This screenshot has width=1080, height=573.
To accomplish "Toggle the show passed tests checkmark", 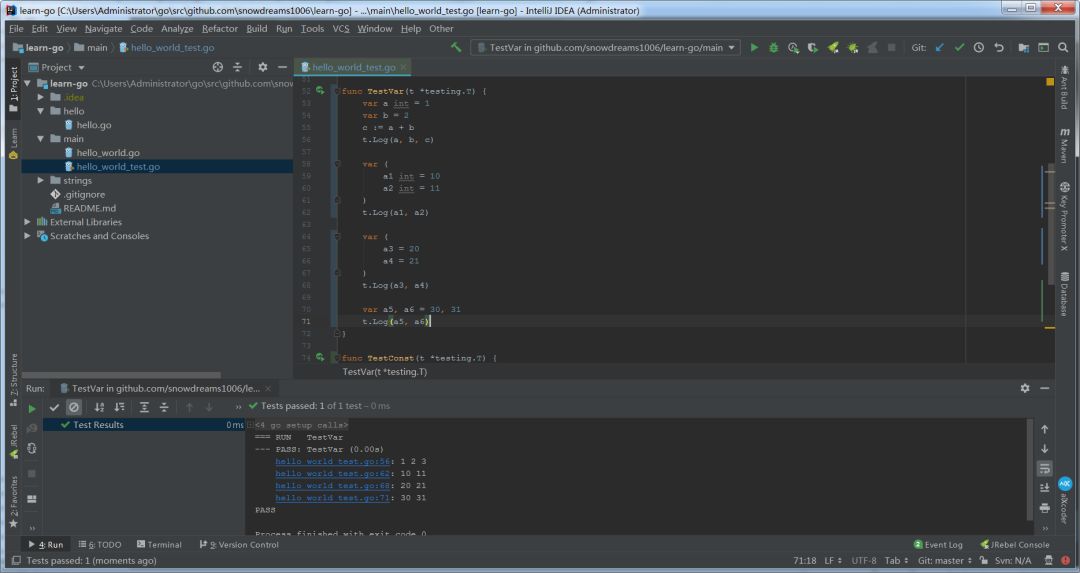I will pyautogui.click(x=55, y=407).
